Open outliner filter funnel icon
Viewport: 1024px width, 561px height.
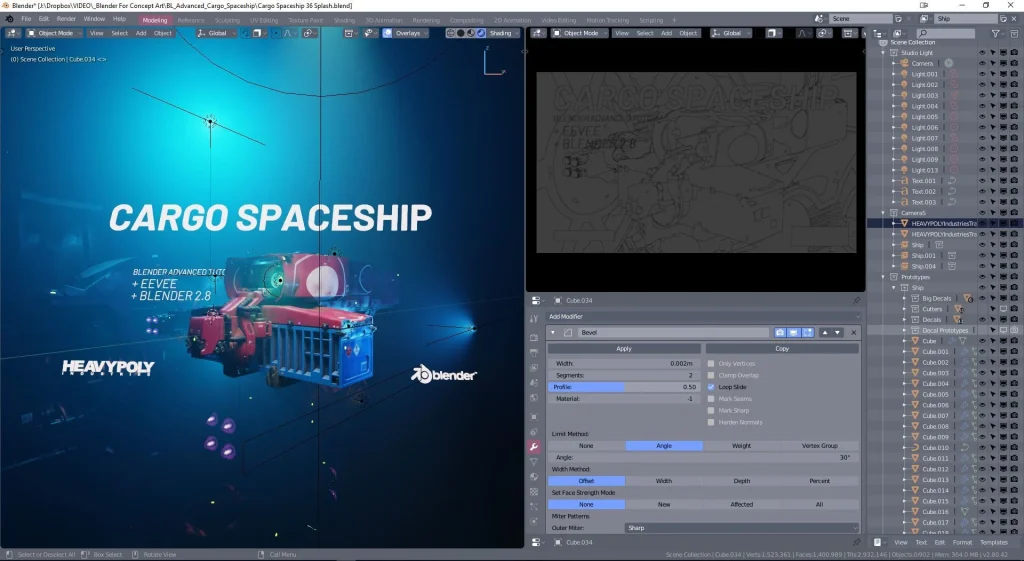pos(995,33)
